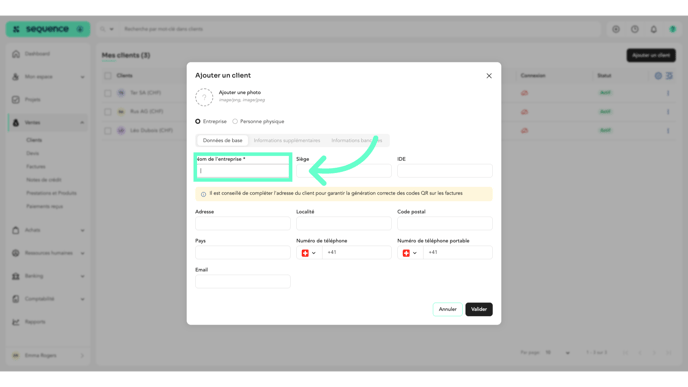This screenshot has height=387, width=688.
Task: Open Prestations et Produits submenu item
Action: pyautogui.click(x=51, y=193)
